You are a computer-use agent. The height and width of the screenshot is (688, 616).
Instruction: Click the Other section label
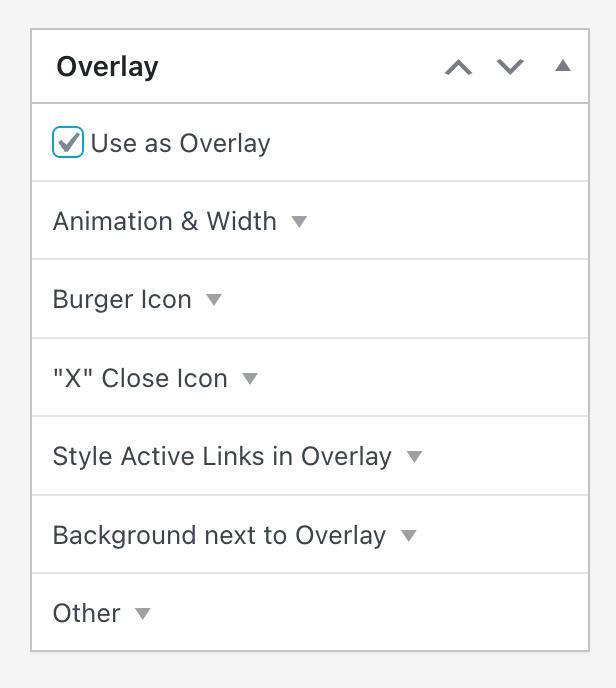tap(87, 613)
